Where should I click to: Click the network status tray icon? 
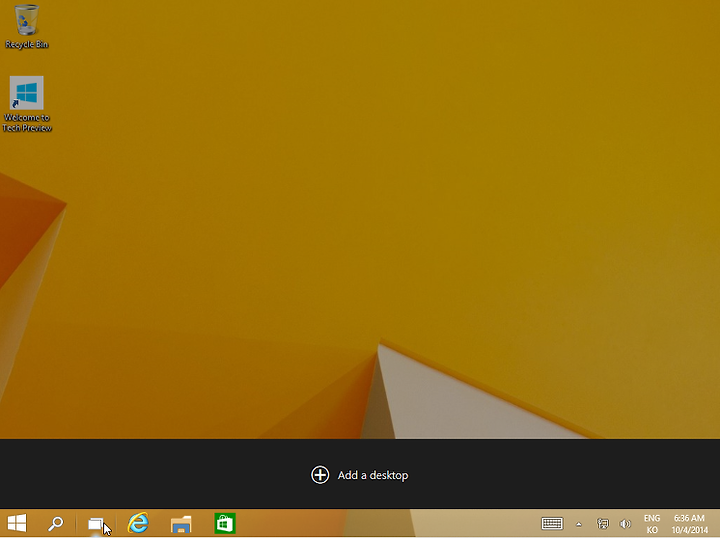602,523
